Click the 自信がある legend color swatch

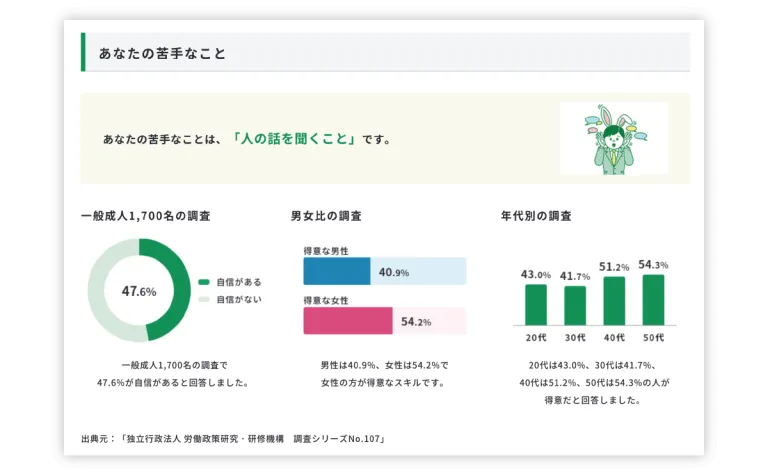[204, 282]
